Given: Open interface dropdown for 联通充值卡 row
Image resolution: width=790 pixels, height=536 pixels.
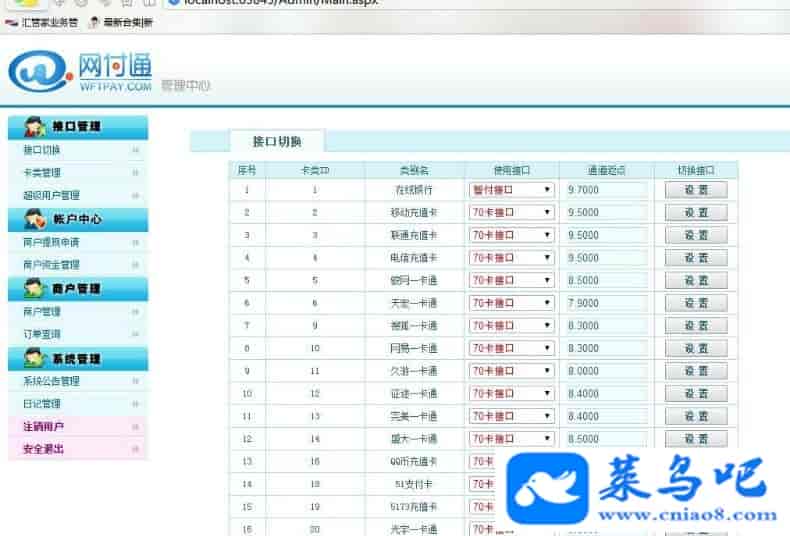Looking at the screenshot, I should click(511, 235).
